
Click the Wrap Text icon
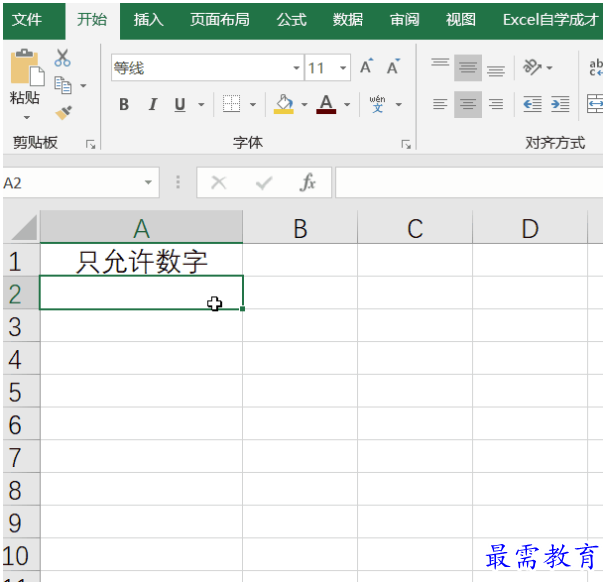click(596, 67)
